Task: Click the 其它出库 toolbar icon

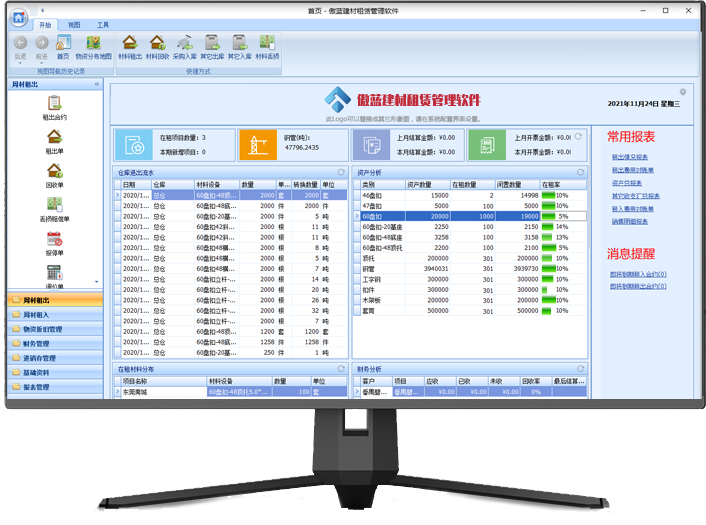Action: 211,46
